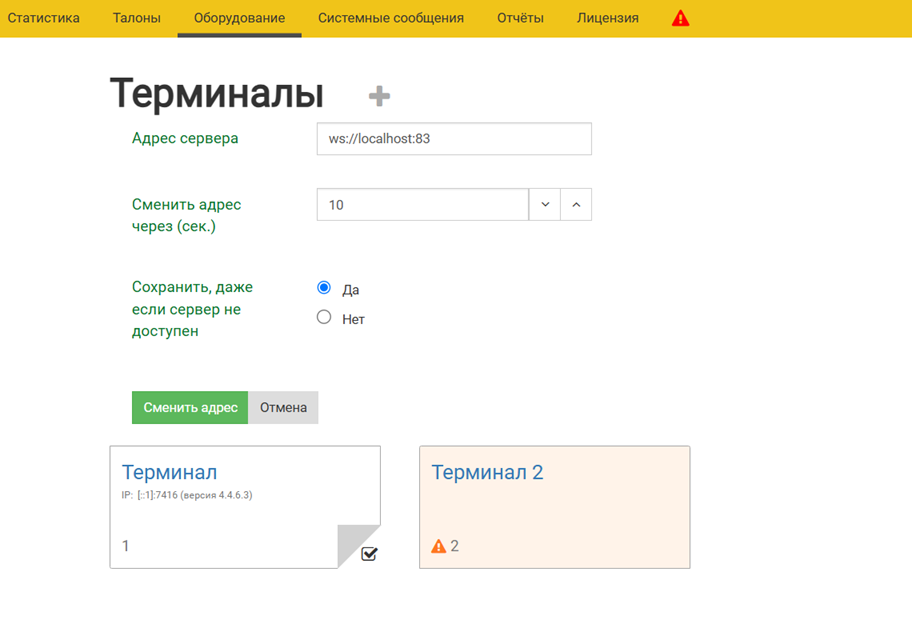Increase seconds with the up chevron
The width and height of the screenshot is (912, 620).
coord(576,204)
